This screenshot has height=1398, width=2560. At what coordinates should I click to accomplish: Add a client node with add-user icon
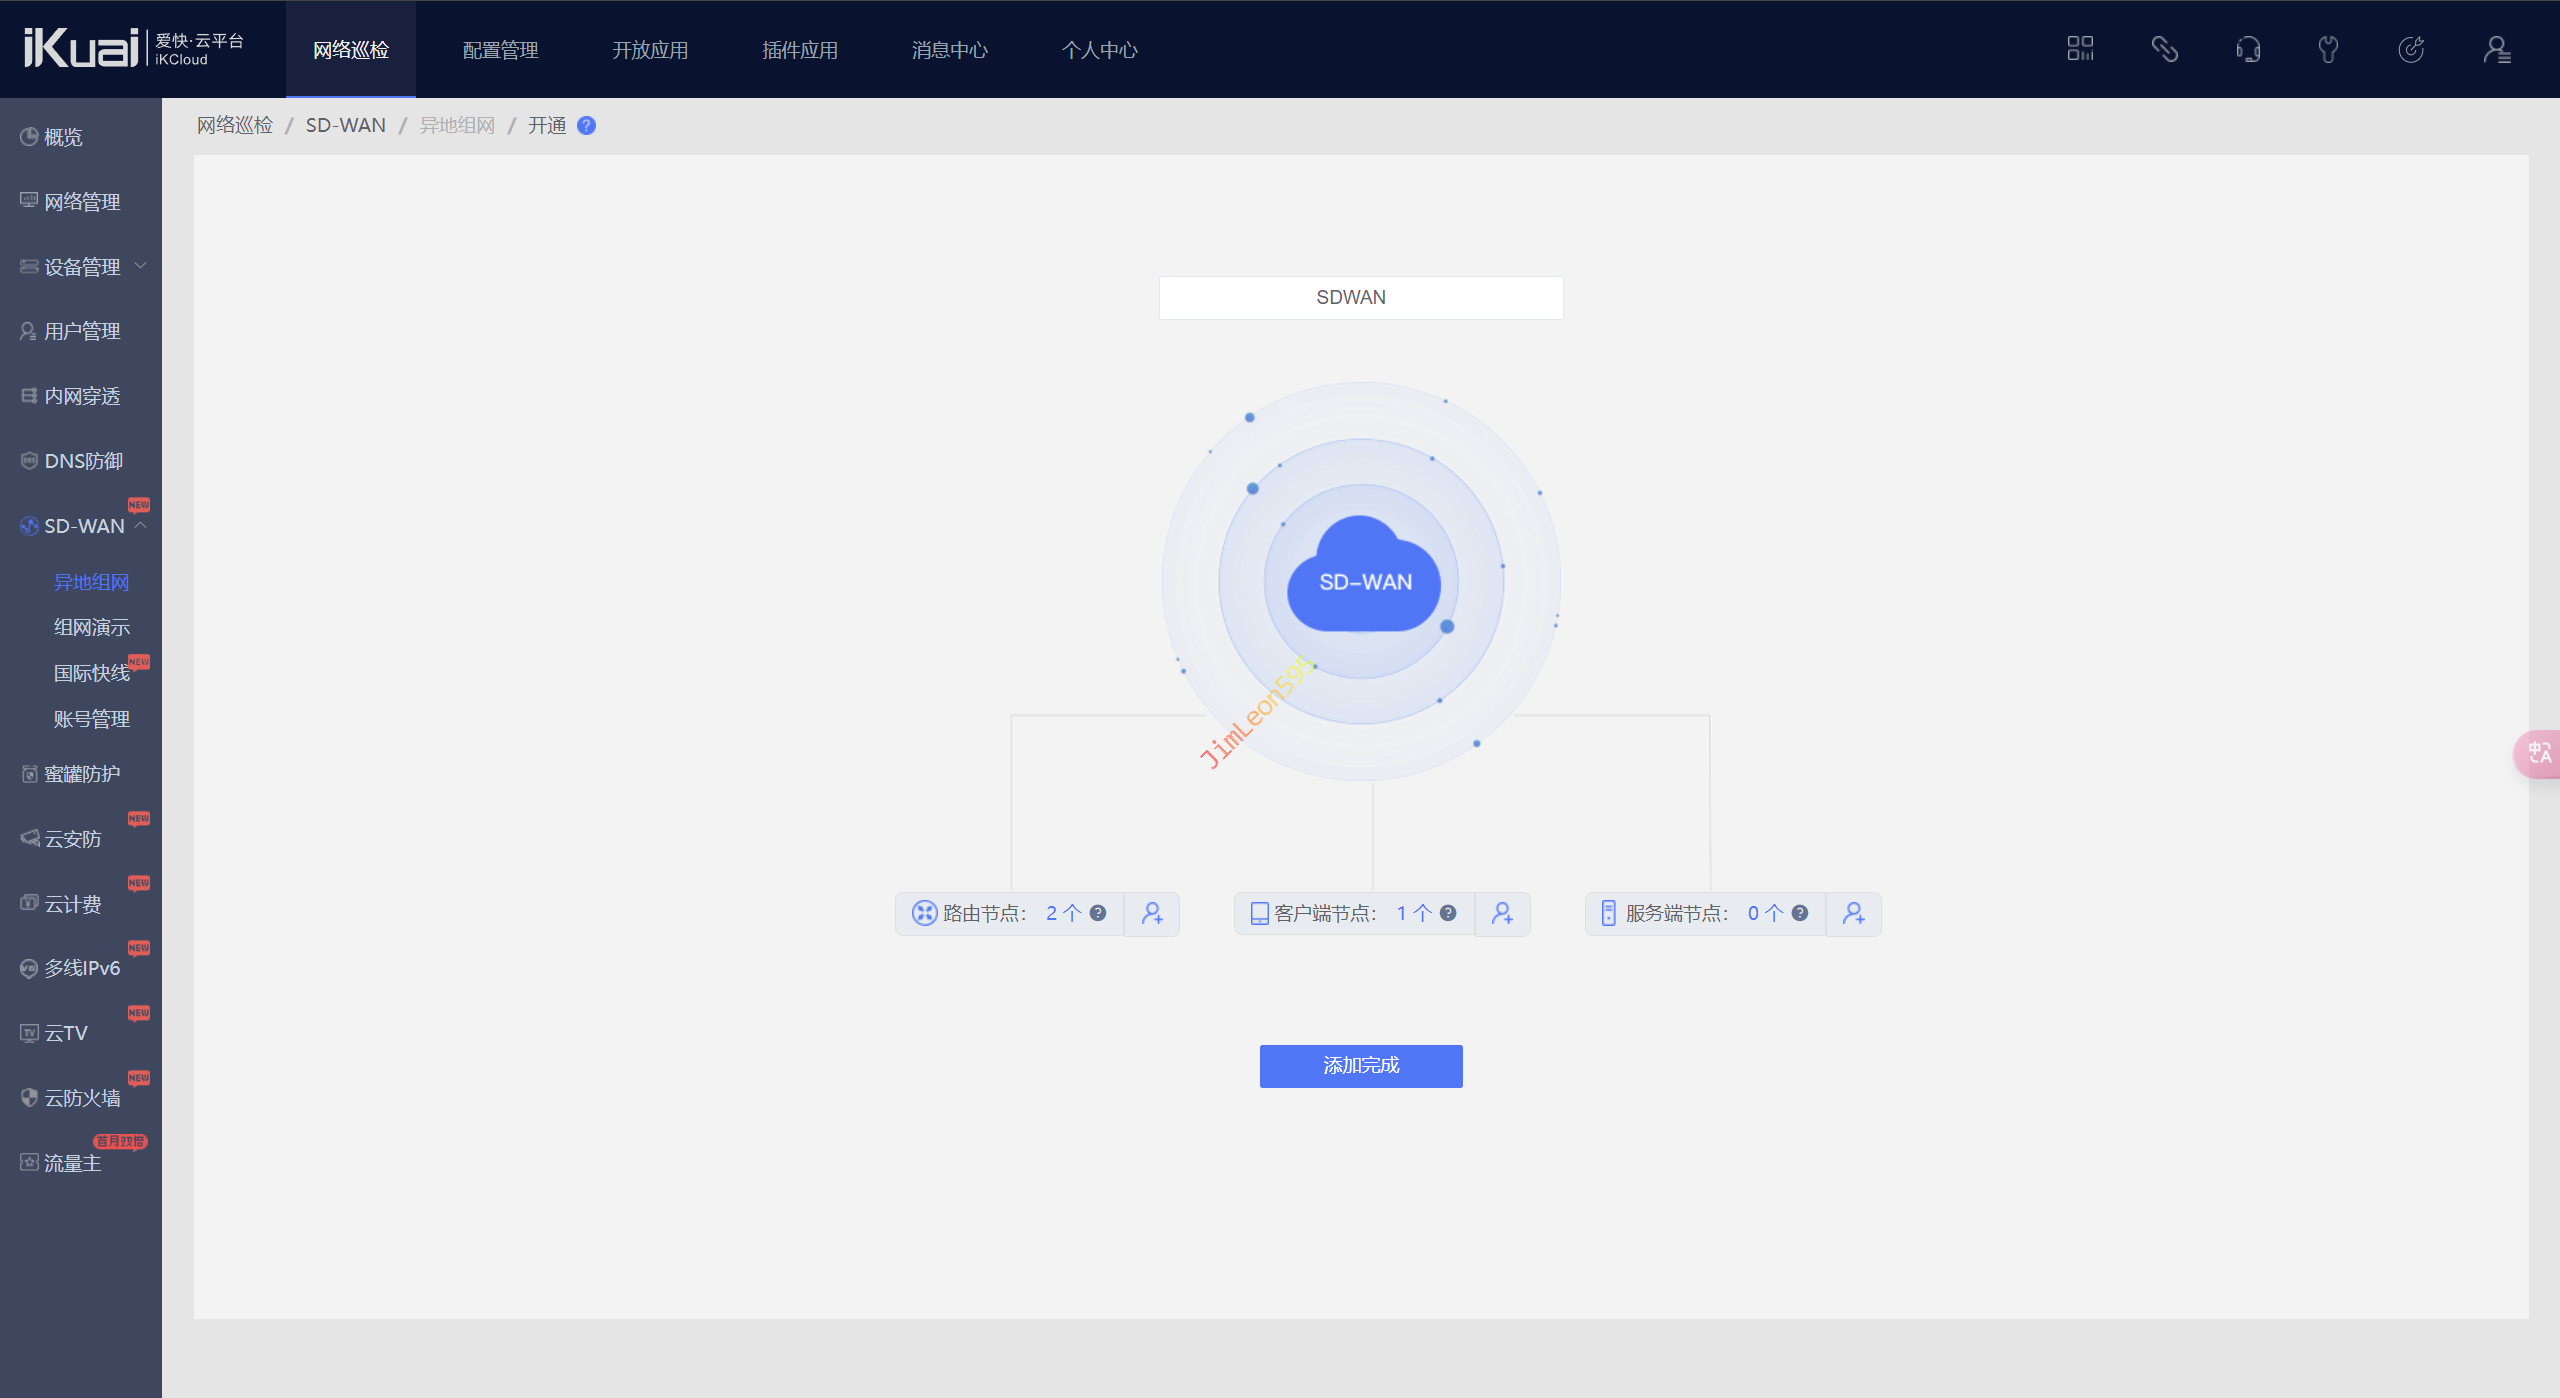pos(1502,913)
